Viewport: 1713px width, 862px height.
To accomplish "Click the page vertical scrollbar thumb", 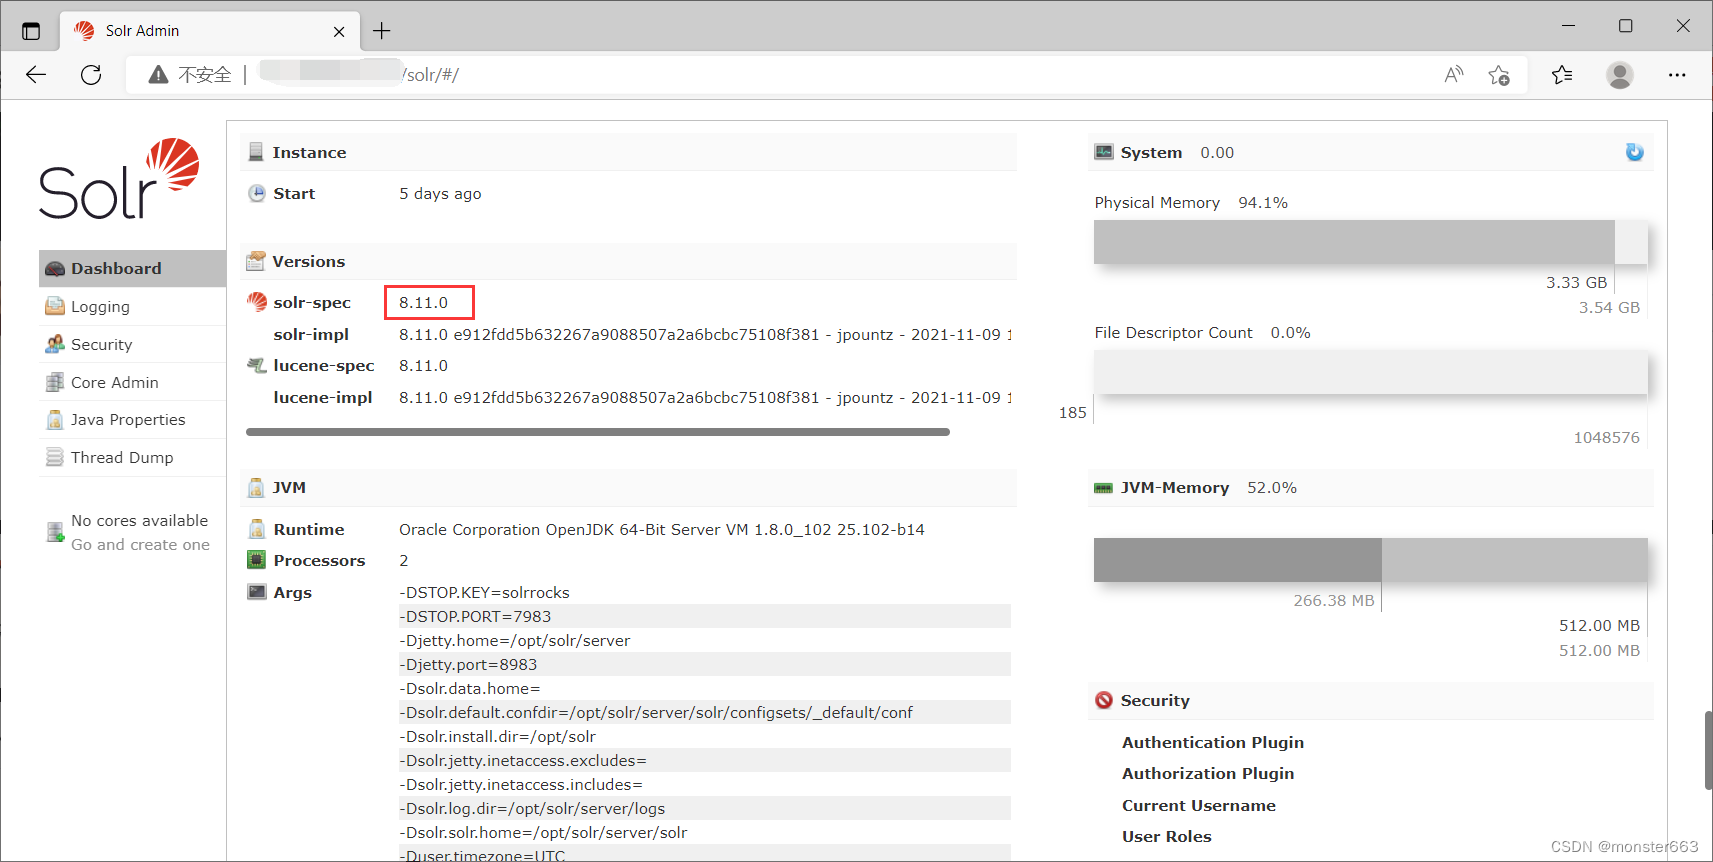I will click(1708, 750).
